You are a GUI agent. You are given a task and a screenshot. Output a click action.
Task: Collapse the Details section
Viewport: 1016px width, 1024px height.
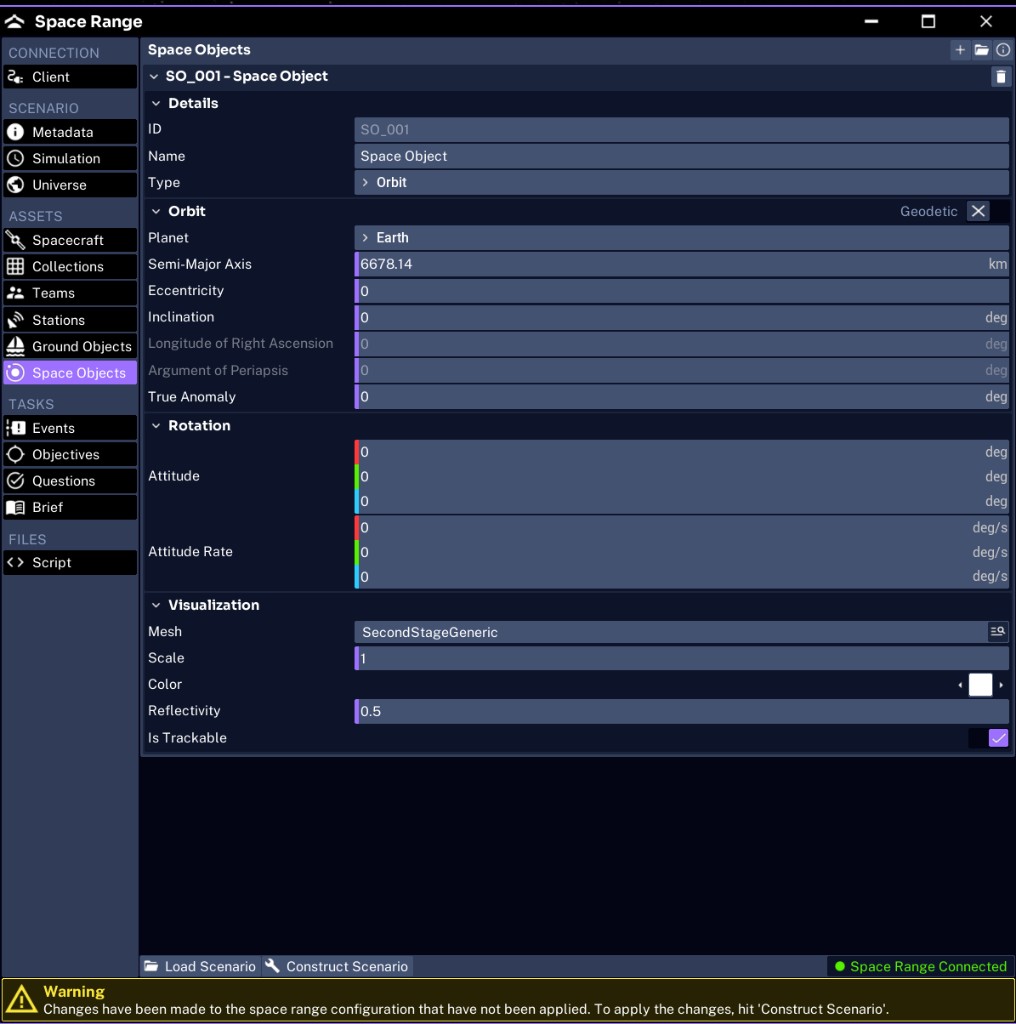click(155, 103)
